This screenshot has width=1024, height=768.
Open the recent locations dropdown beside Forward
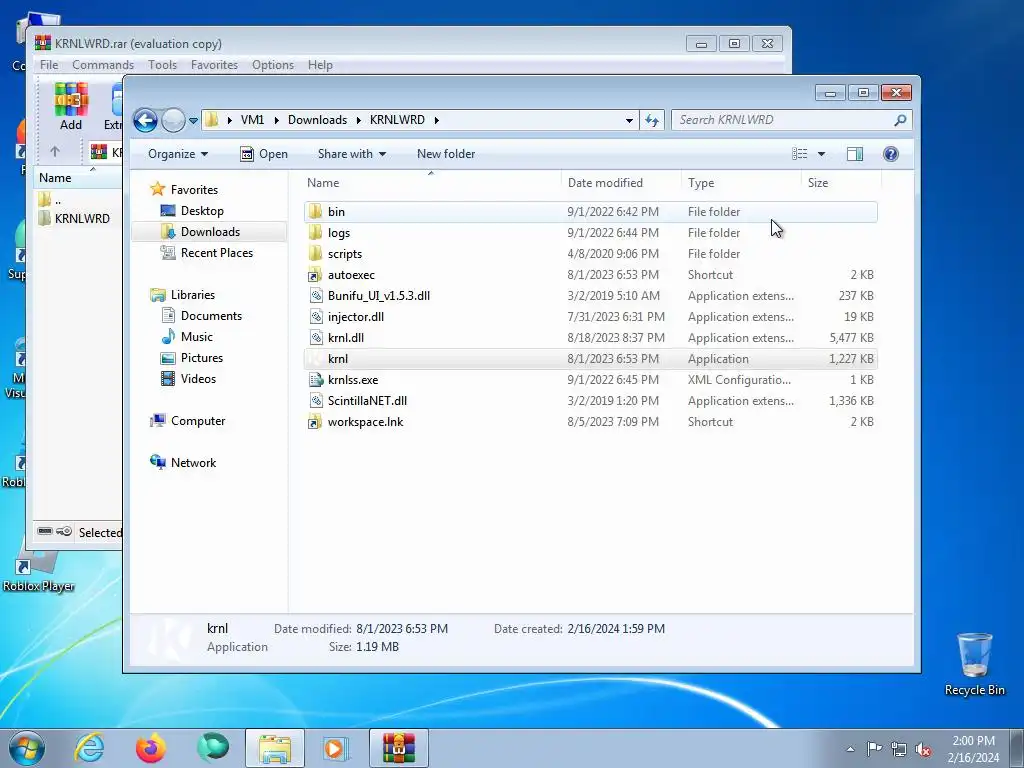coord(193,121)
